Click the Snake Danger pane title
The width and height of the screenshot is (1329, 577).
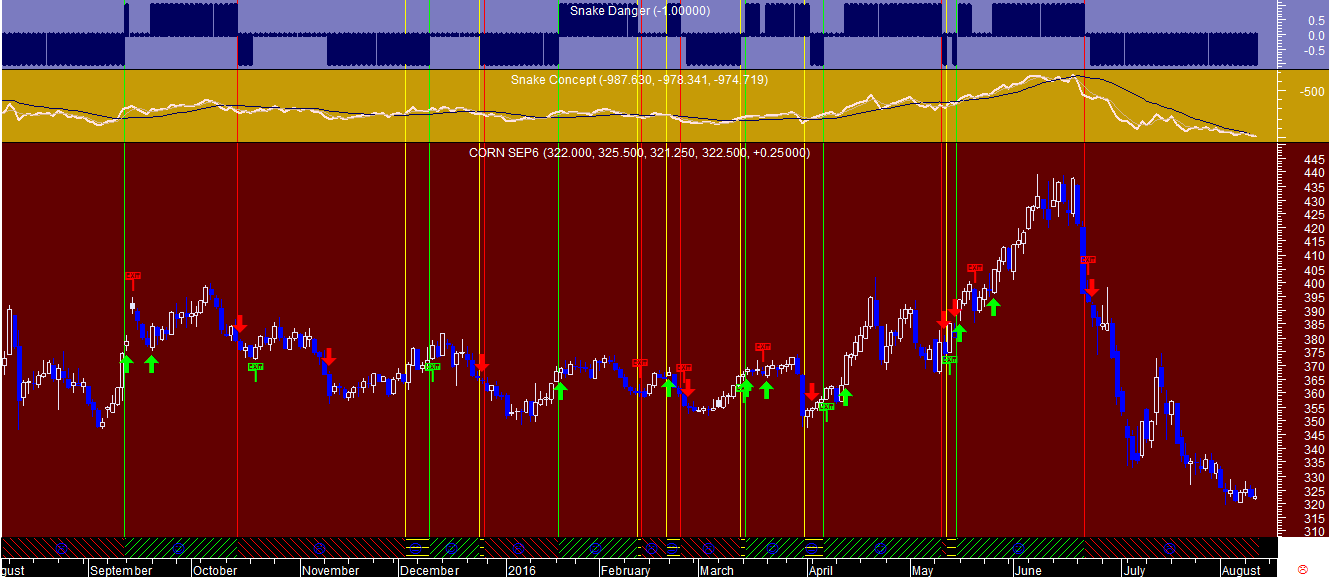[x=640, y=11]
